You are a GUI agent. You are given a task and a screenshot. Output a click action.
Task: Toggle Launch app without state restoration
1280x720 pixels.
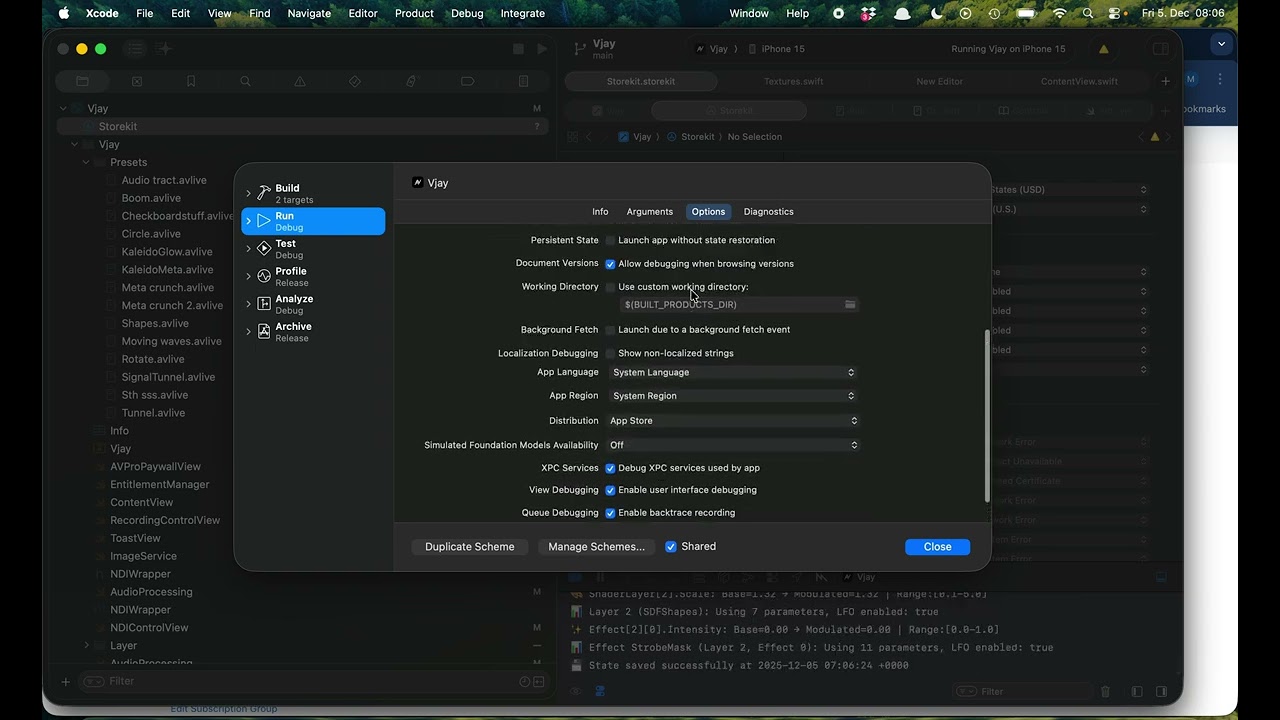pos(610,240)
